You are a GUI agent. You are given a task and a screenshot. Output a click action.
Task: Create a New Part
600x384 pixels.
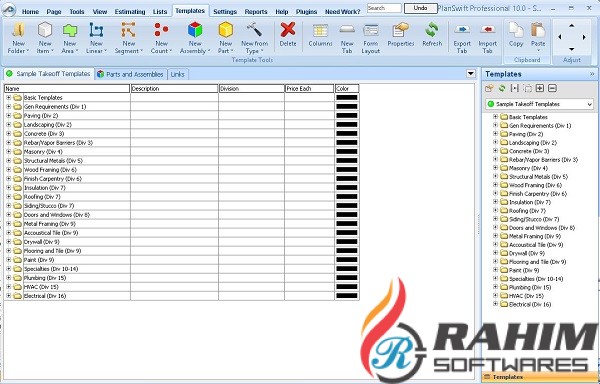(x=225, y=38)
